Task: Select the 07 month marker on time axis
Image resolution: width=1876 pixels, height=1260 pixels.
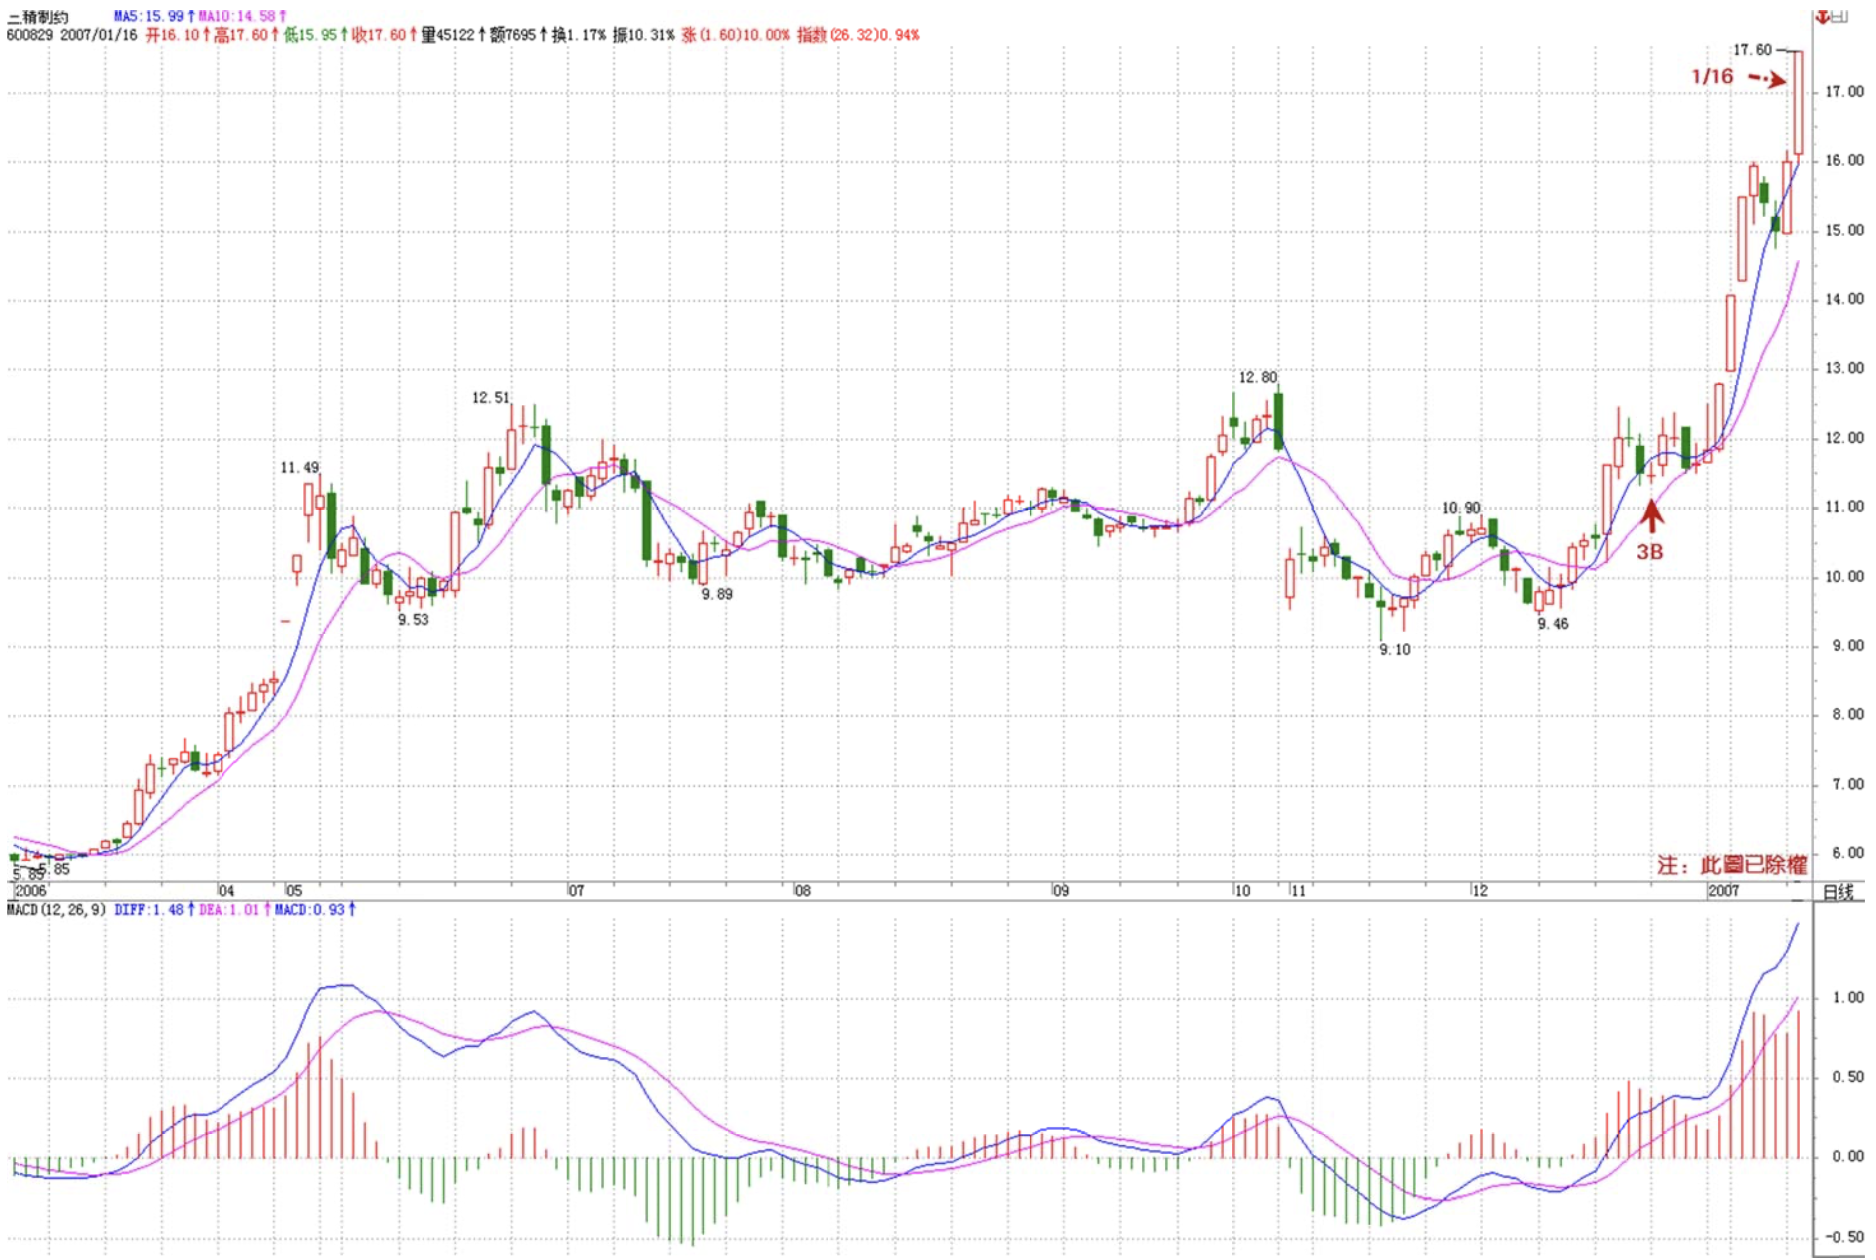Action: click(576, 891)
